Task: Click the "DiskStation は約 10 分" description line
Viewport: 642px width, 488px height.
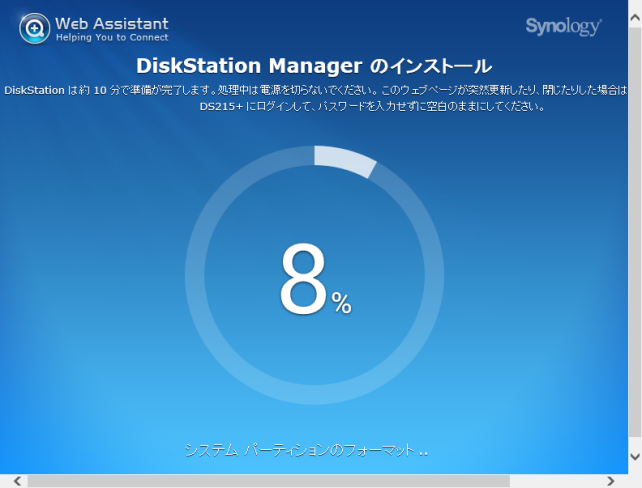Action: pos(315,90)
